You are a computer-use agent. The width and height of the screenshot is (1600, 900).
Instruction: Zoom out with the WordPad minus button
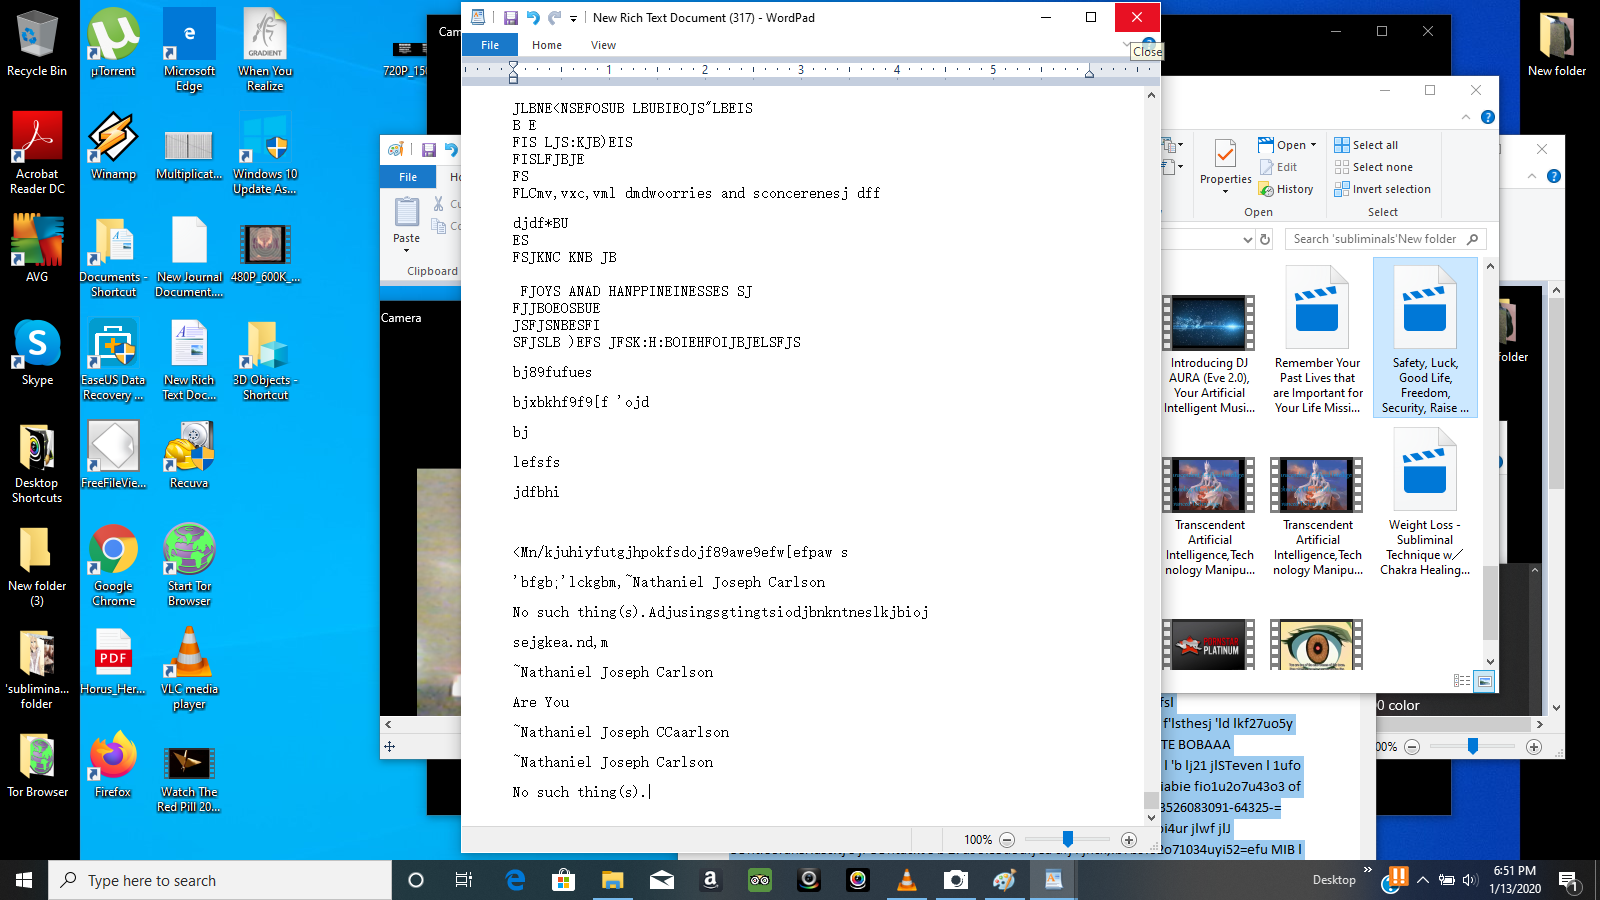point(1007,840)
